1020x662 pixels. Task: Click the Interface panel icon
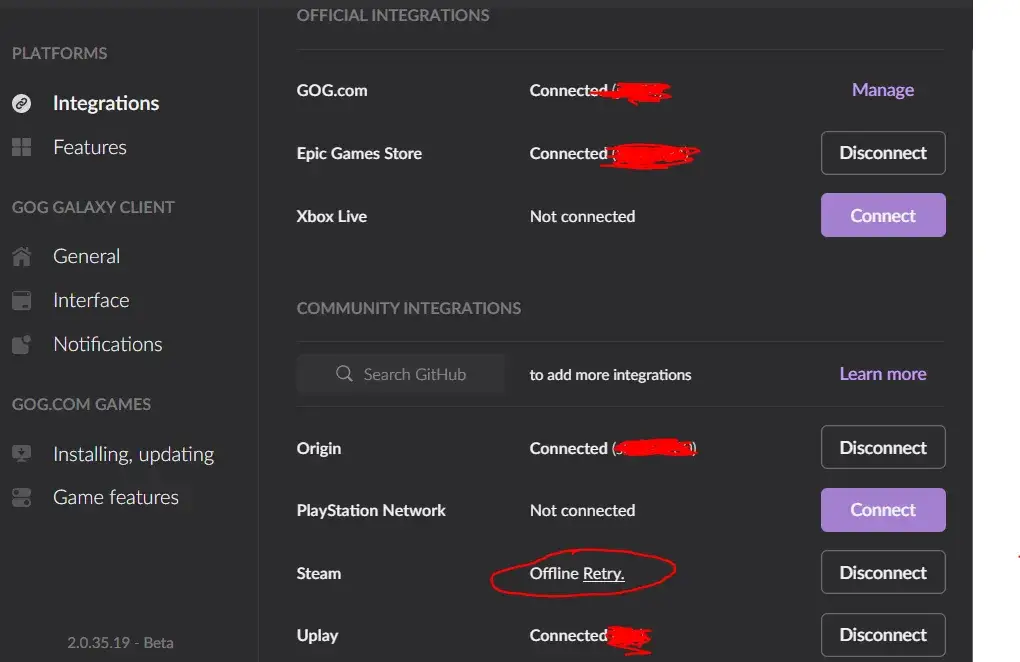point(22,300)
